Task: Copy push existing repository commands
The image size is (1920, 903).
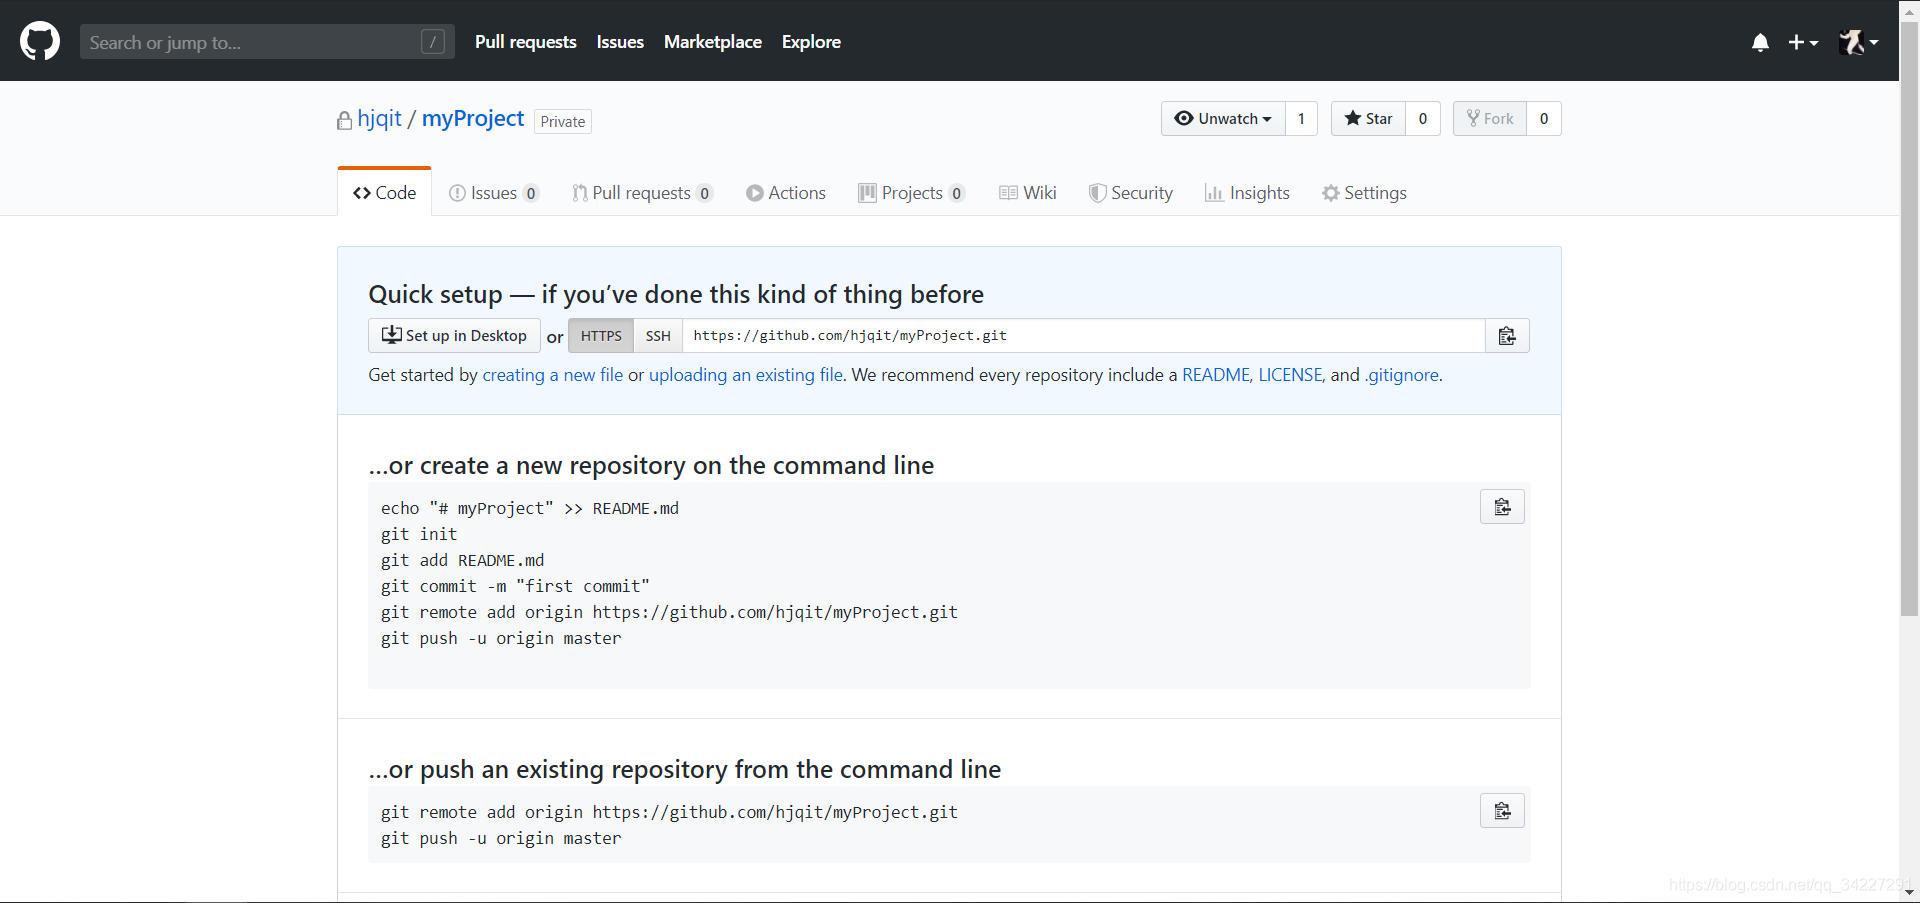Action: click(1502, 811)
